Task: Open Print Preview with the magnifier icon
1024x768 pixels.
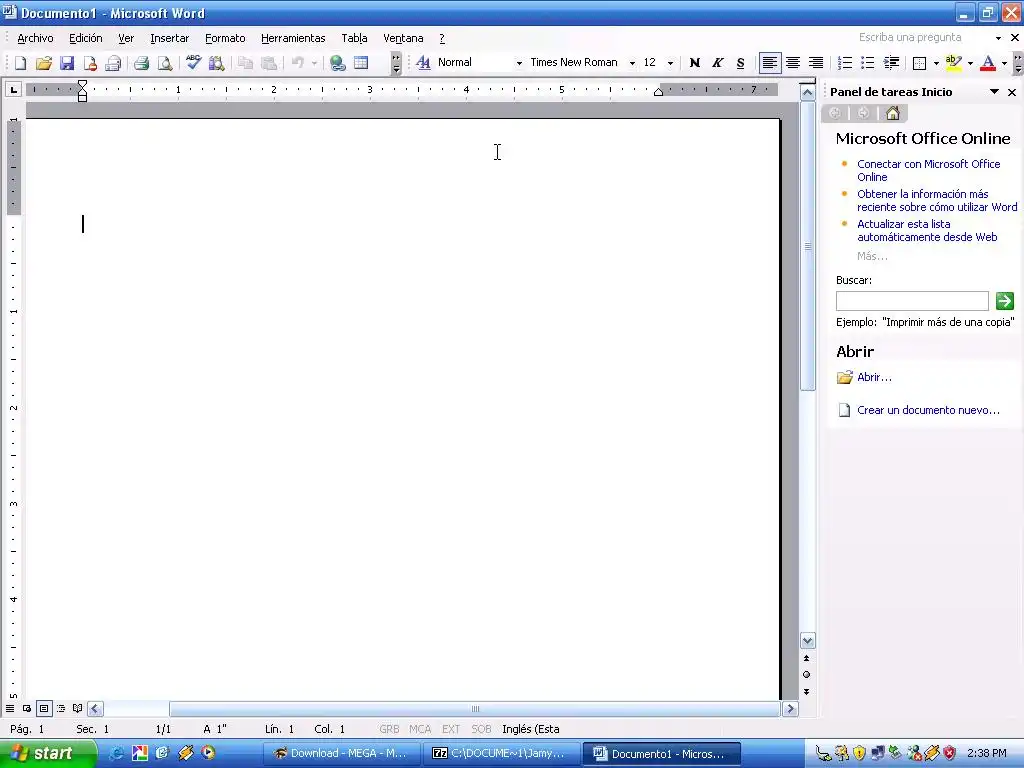Action: coord(165,63)
